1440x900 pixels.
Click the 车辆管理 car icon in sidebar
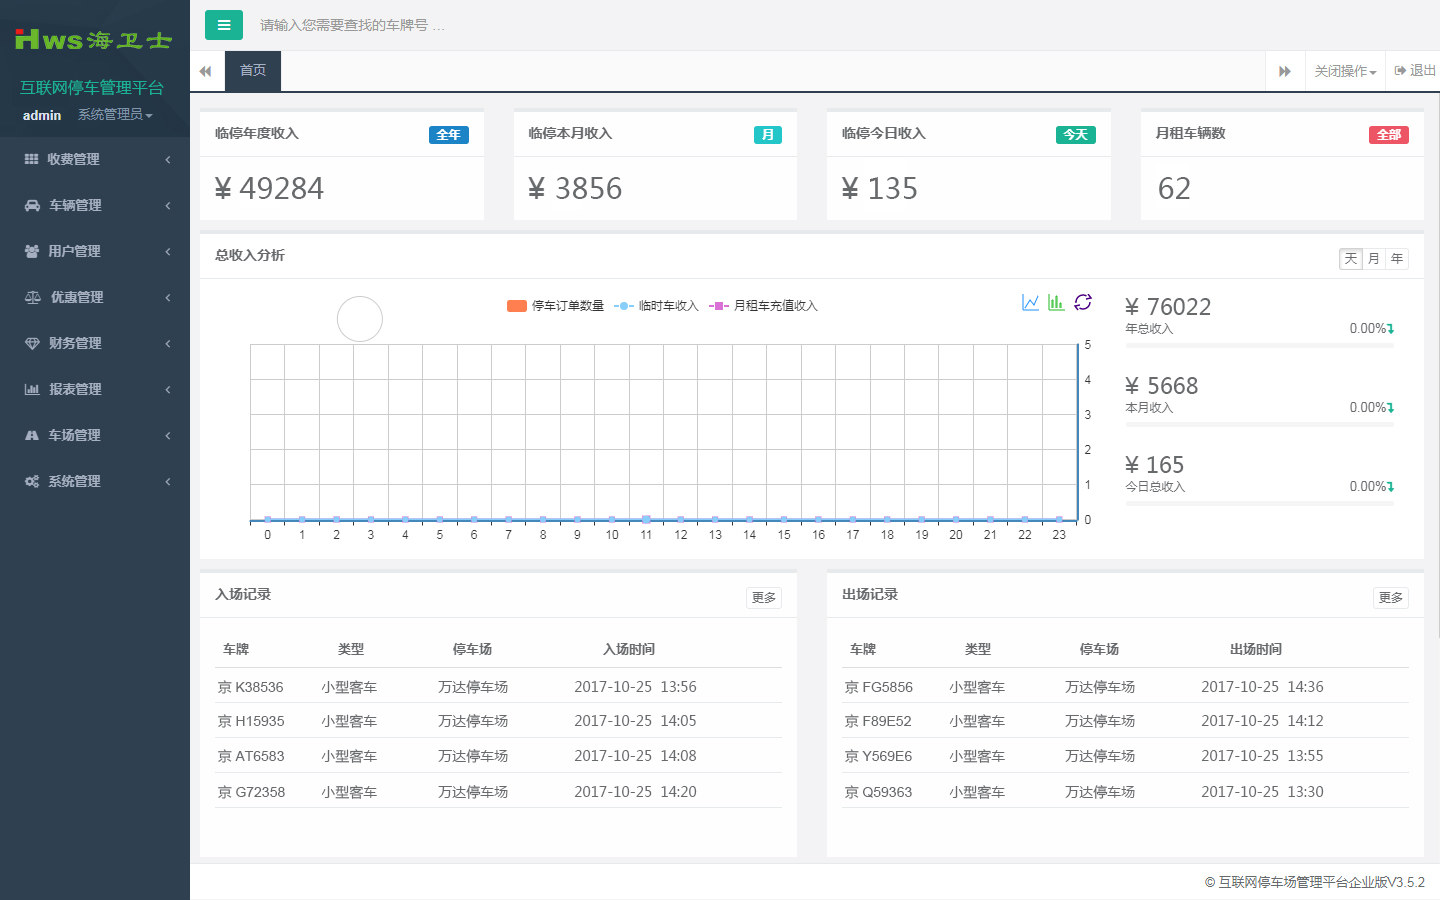click(32, 205)
